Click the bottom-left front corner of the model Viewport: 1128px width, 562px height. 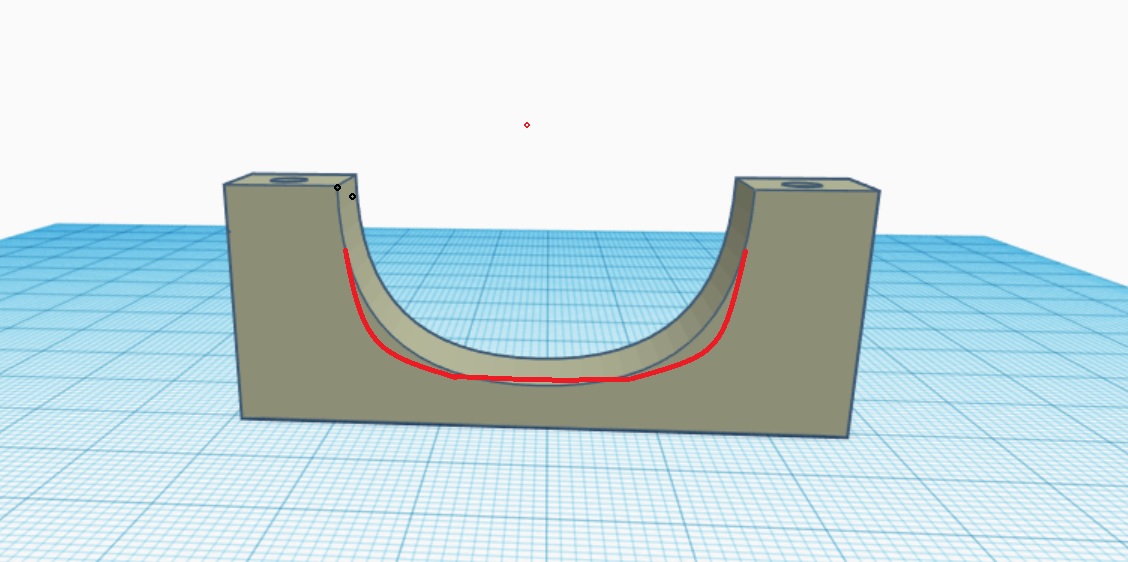[242, 417]
